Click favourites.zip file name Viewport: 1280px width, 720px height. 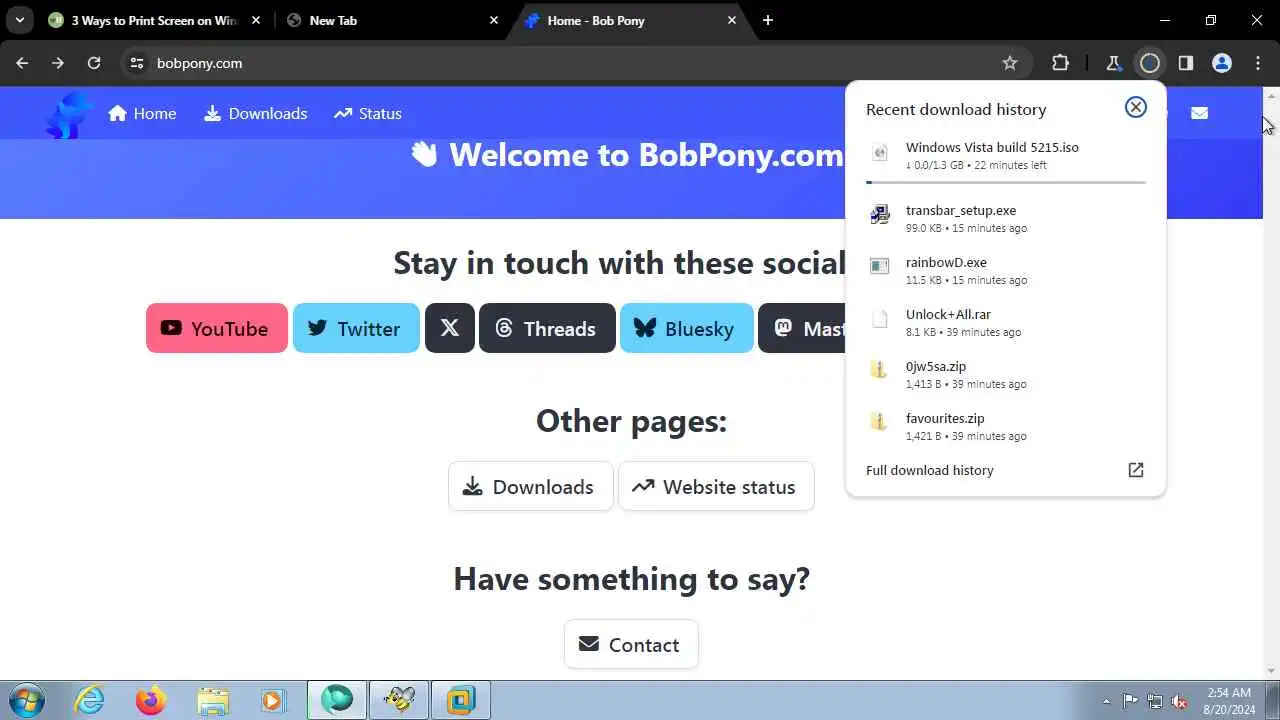945,418
